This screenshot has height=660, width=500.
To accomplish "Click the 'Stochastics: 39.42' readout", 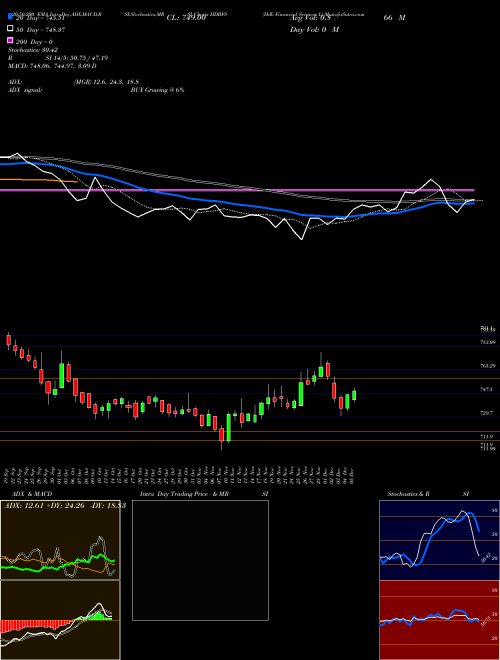I will (33, 50).
